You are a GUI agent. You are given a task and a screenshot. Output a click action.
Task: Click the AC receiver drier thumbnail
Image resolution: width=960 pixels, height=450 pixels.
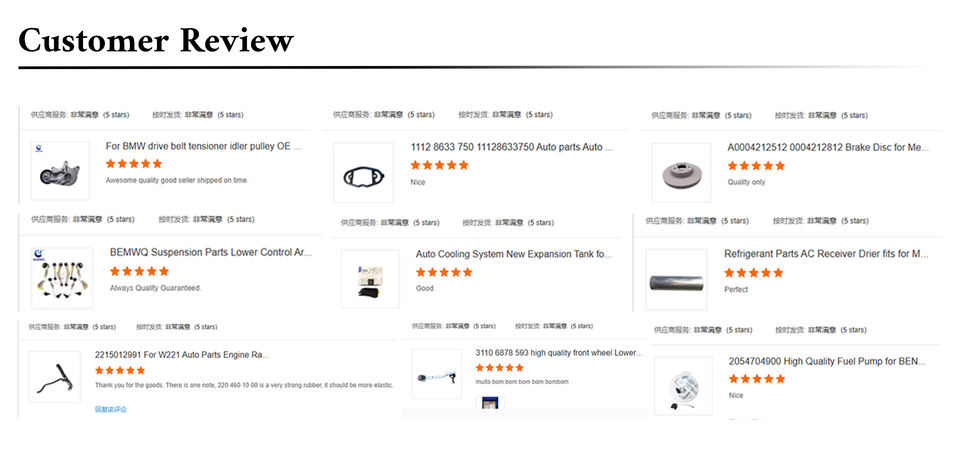[676, 280]
